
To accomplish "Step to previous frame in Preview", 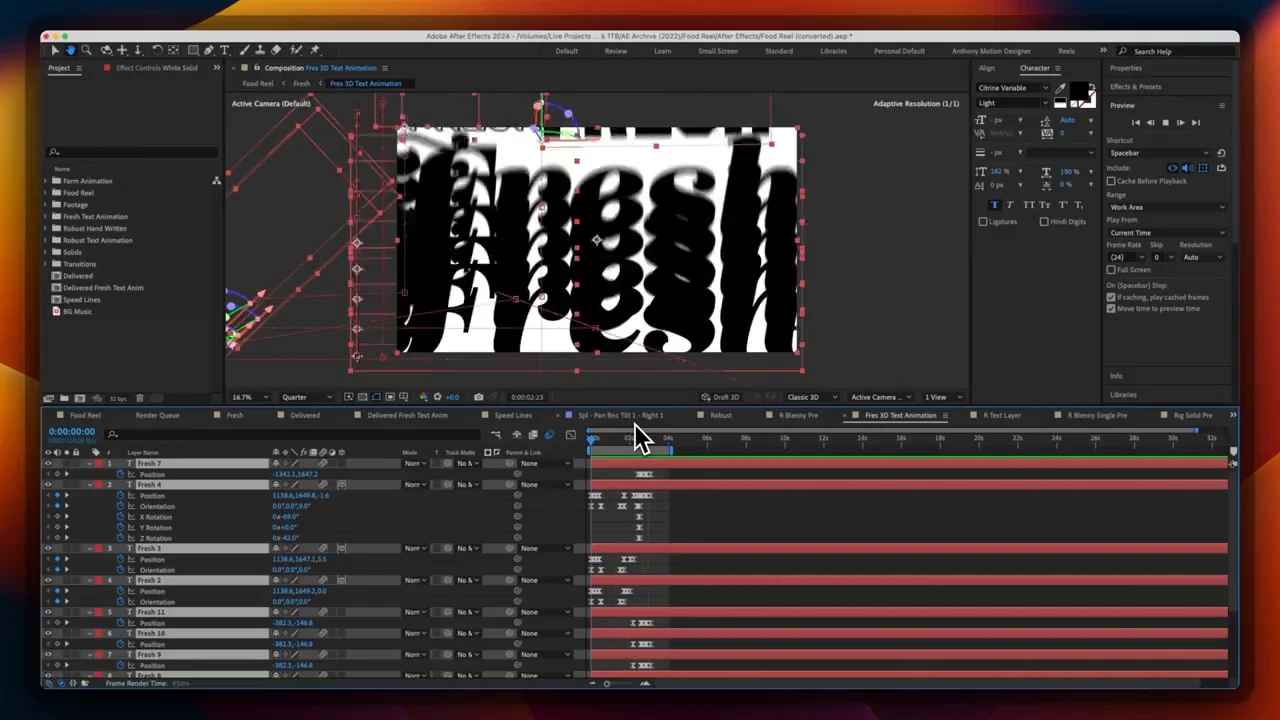I will coord(1150,122).
